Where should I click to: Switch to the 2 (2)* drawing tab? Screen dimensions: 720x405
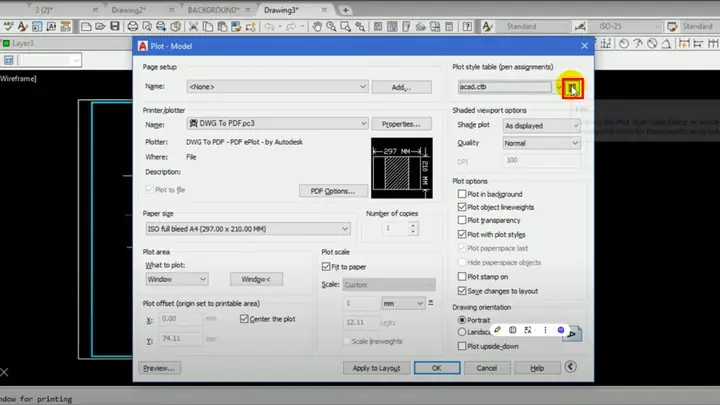44,10
